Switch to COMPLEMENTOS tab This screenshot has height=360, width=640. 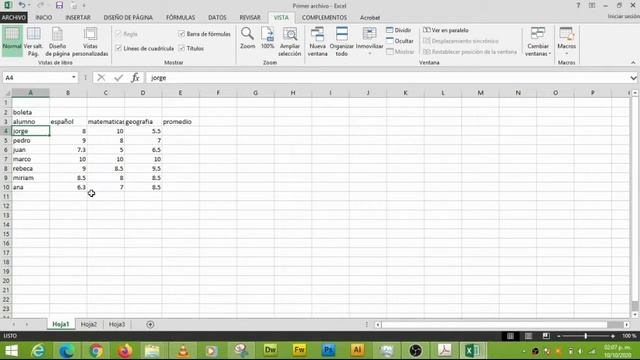324,18
